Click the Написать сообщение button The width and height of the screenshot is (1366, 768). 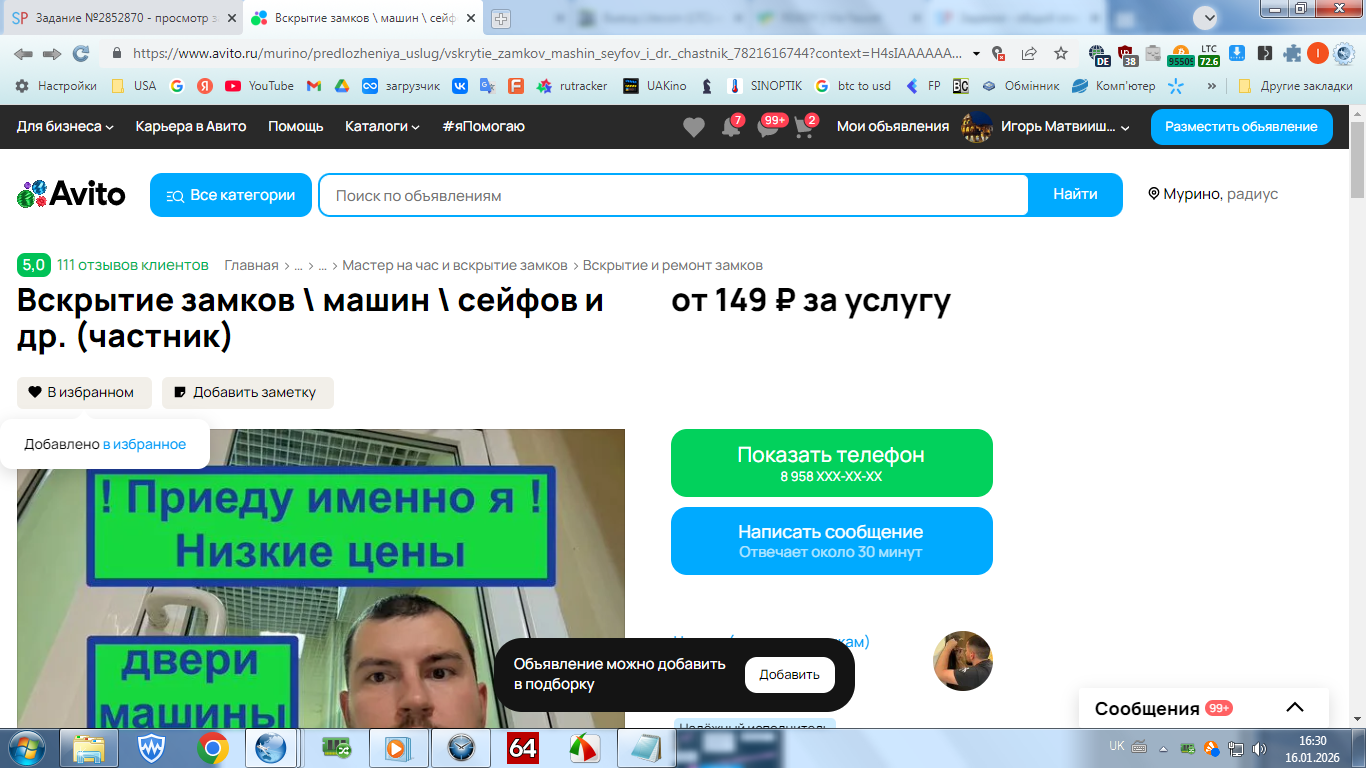pyautogui.click(x=832, y=541)
